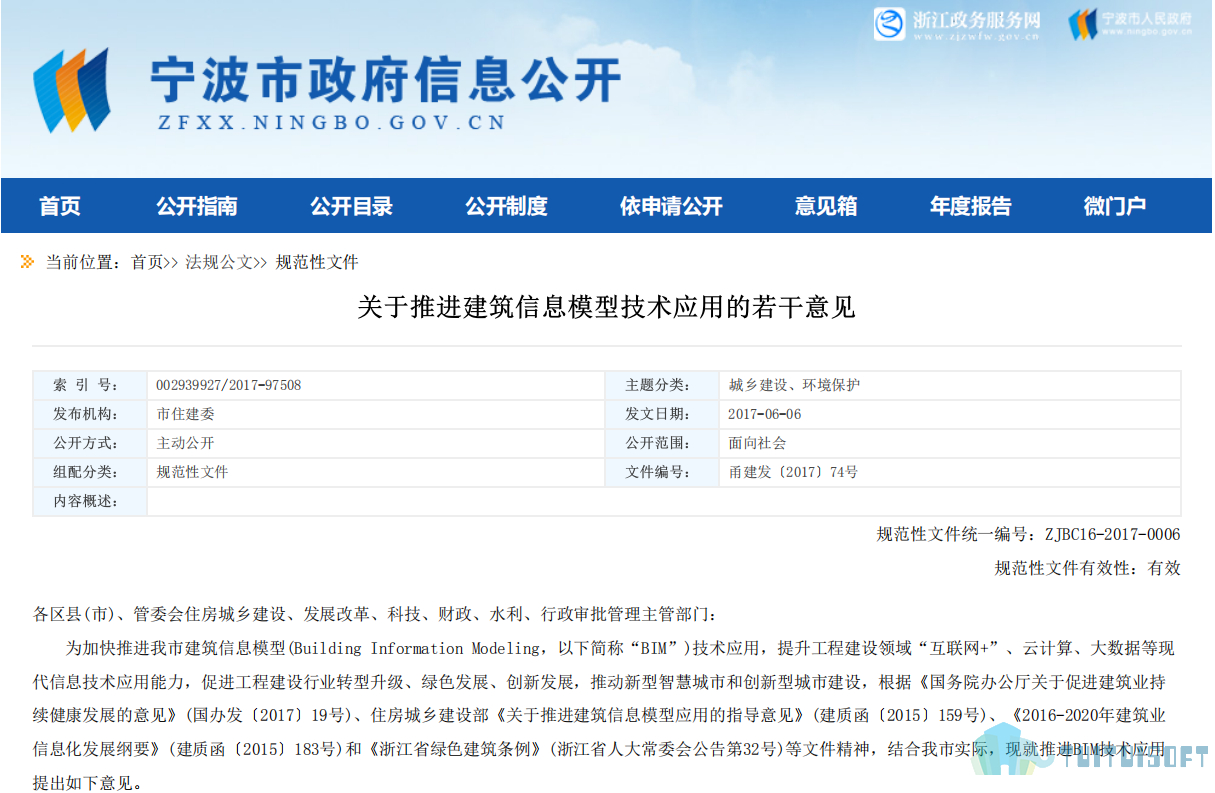The image size is (1215, 793).
Task: Click the 主动公开 disclosure method value
Action: [x=185, y=443]
